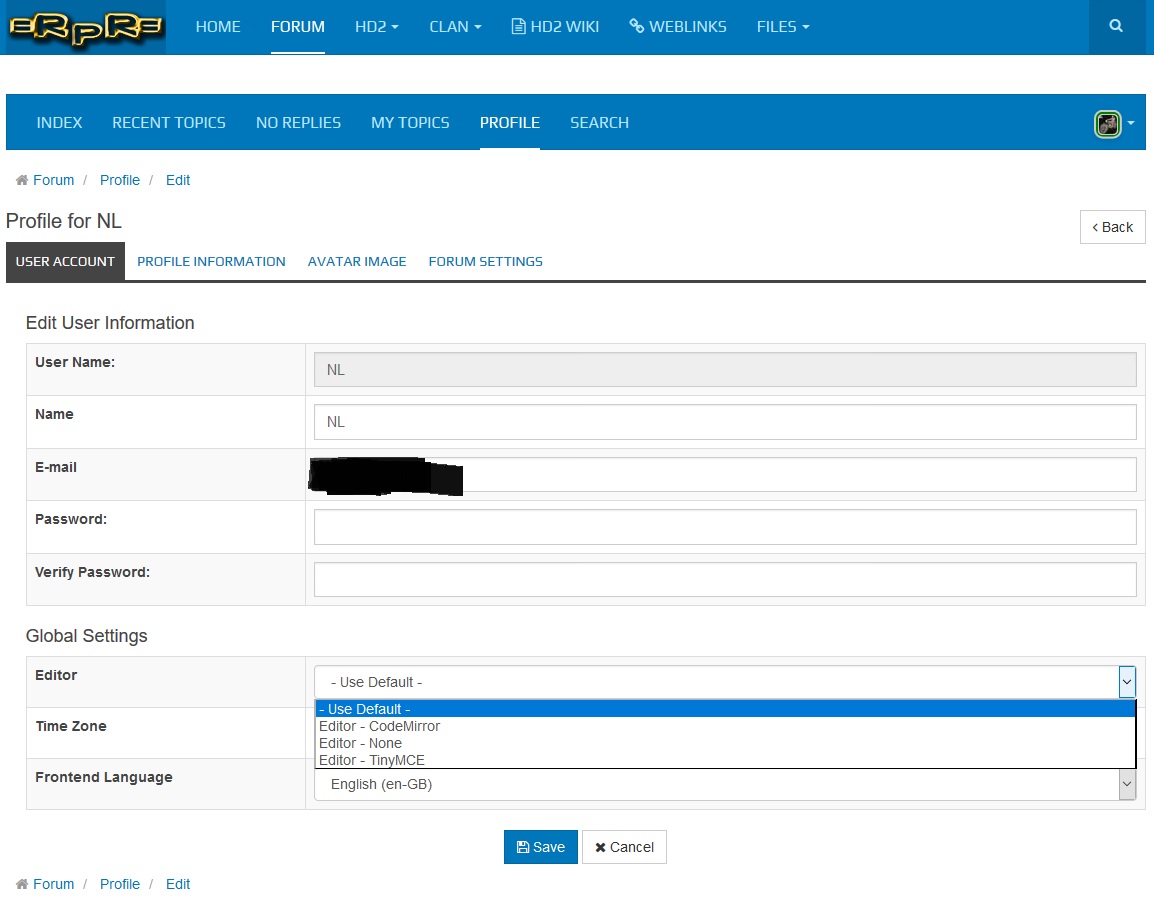Expand the Clan dropdown menu
This screenshot has width=1154, height=901.
[455, 27]
